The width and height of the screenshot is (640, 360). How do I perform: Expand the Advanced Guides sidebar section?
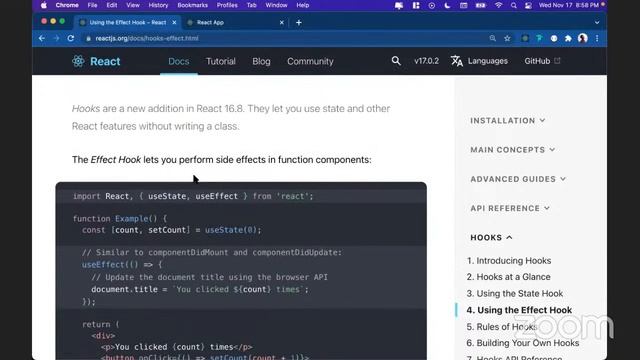[x=518, y=179]
